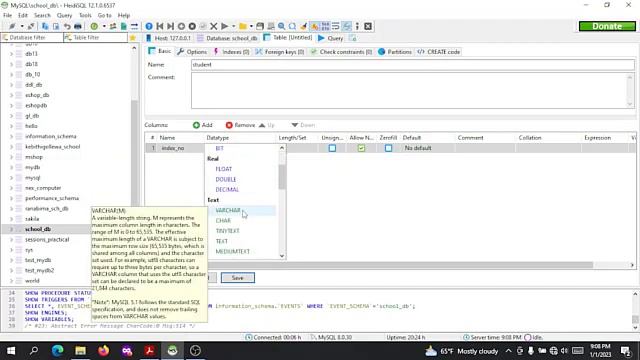640x360 pixels.
Task: Click the Database filter field
Action: tap(32, 38)
